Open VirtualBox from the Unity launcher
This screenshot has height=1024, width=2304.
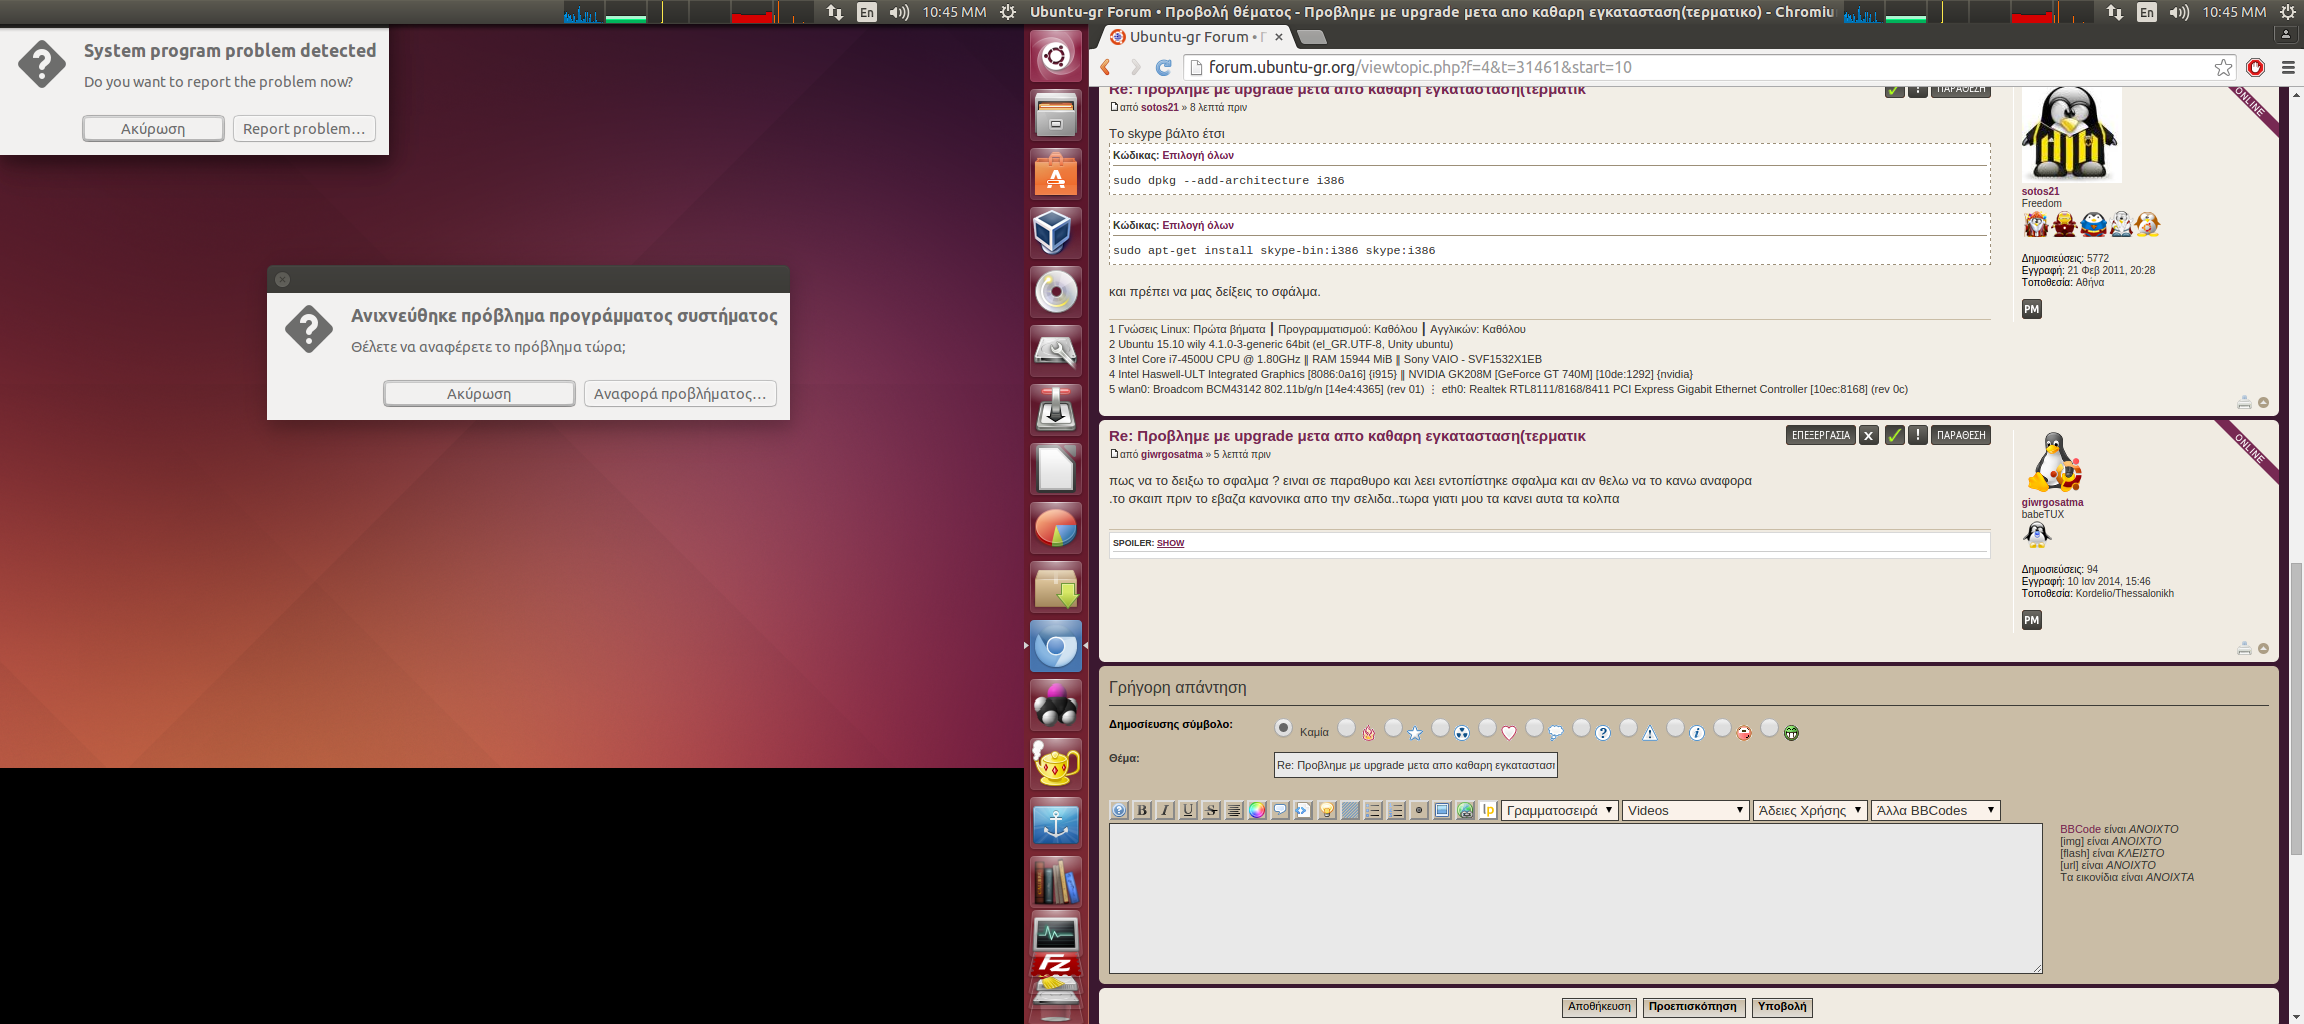click(x=1055, y=232)
